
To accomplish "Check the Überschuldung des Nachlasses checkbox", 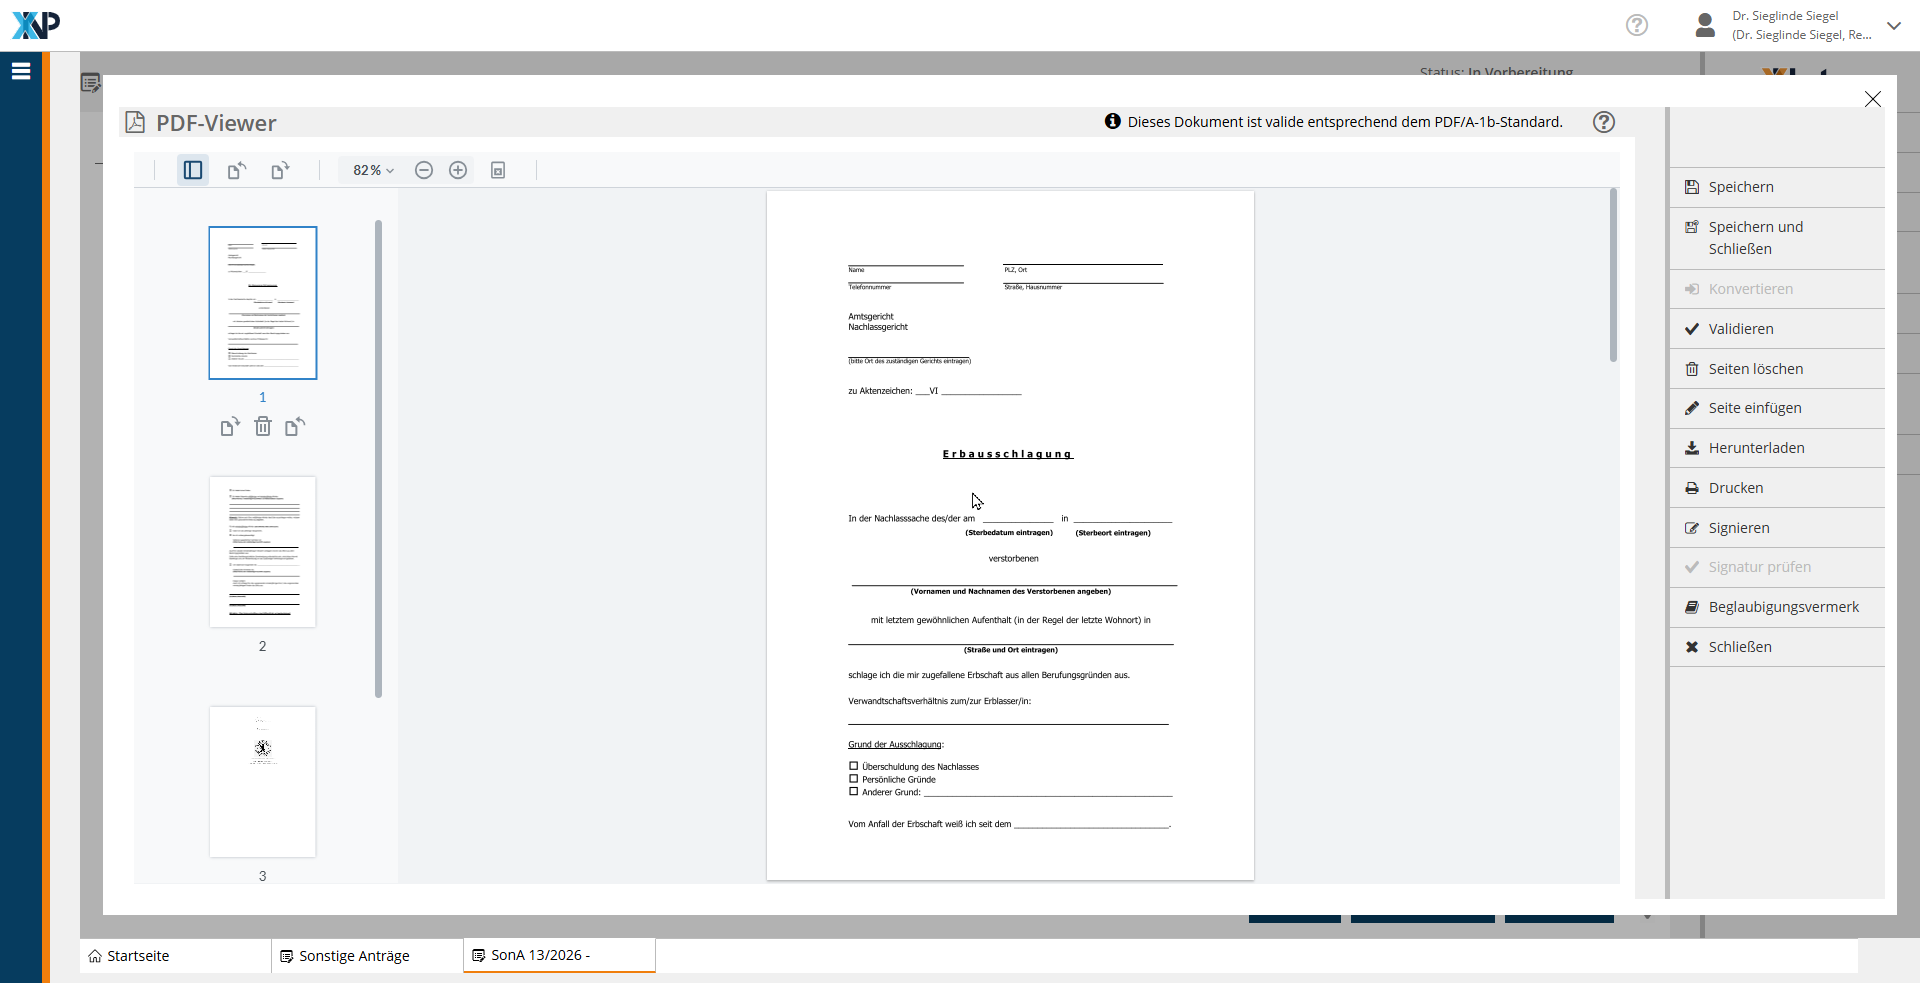I will pyautogui.click(x=854, y=766).
